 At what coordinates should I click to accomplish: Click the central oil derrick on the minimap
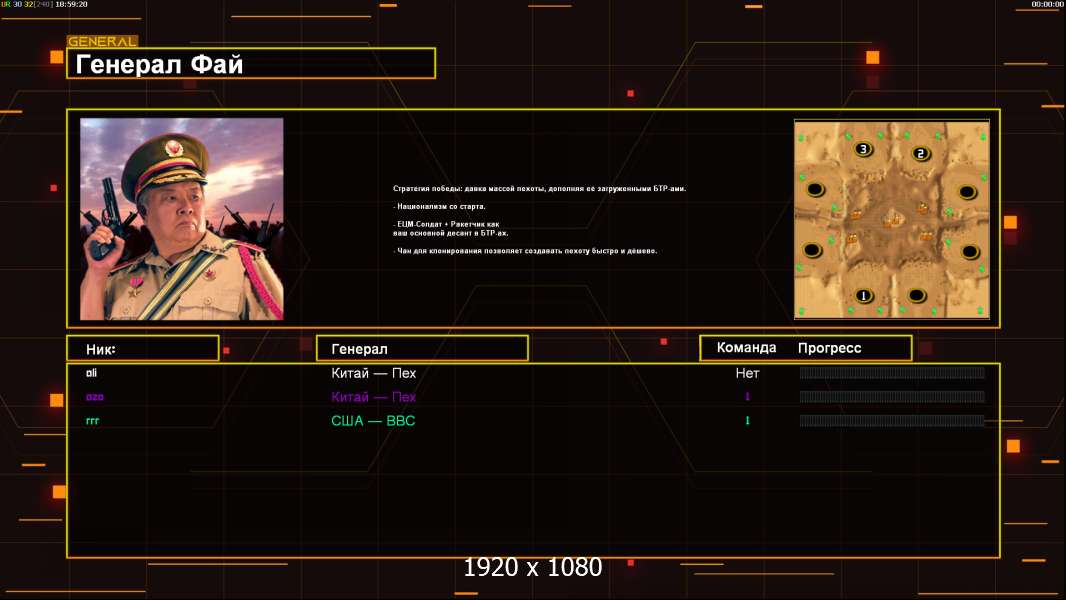(892, 219)
